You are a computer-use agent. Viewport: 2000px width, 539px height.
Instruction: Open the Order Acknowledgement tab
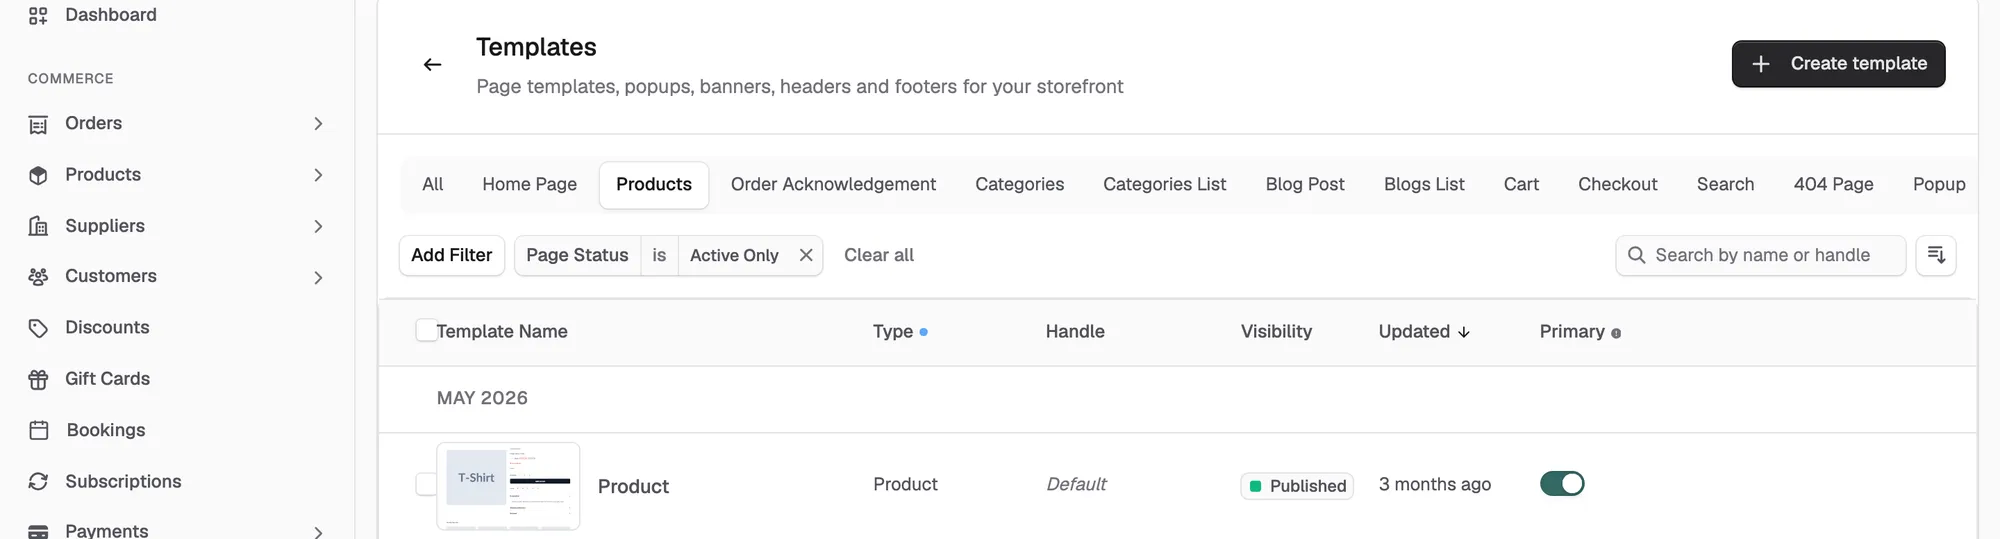point(833,185)
